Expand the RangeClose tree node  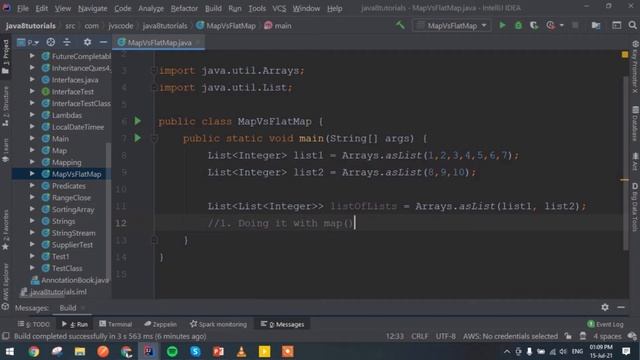[x=32, y=197]
